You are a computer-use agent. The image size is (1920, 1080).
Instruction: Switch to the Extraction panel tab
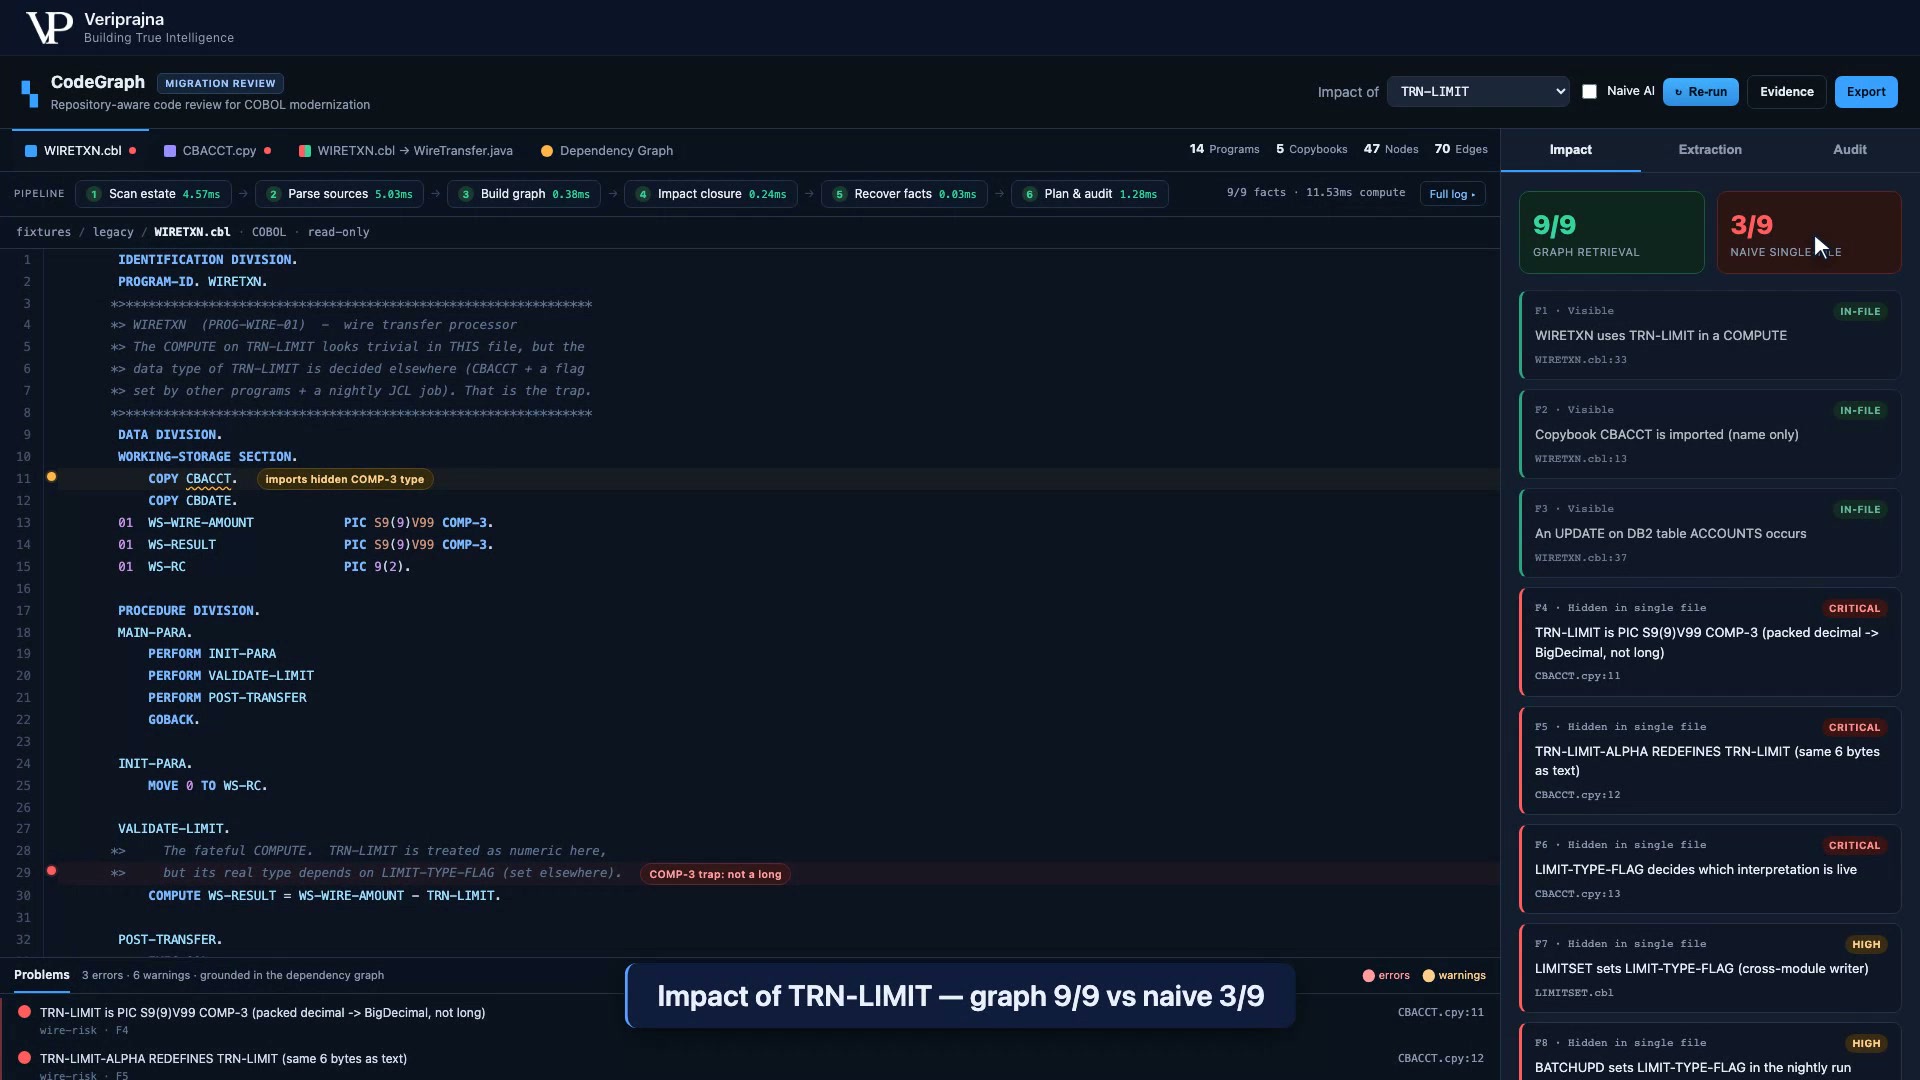pyautogui.click(x=1710, y=150)
